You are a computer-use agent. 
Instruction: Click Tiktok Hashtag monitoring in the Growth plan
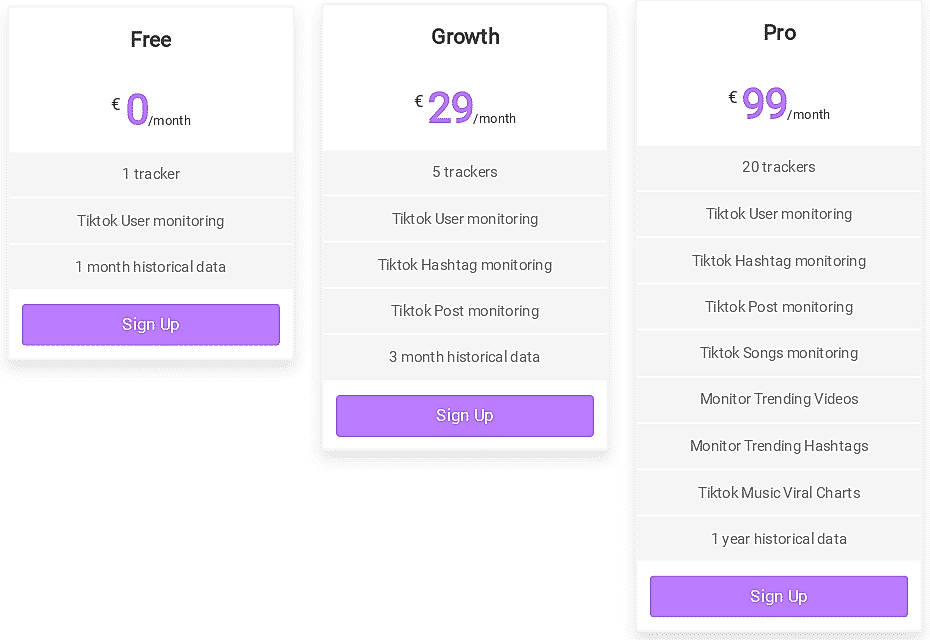pyautogui.click(x=464, y=265)
